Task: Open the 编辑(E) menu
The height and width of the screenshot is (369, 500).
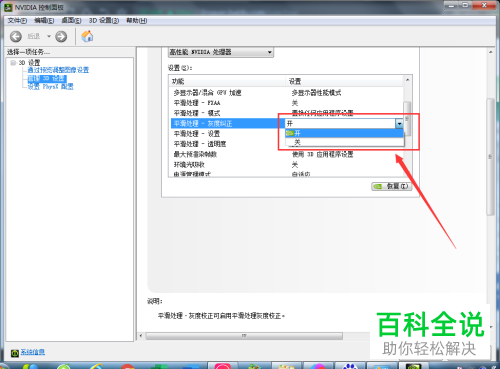Action: pos(44,21)
